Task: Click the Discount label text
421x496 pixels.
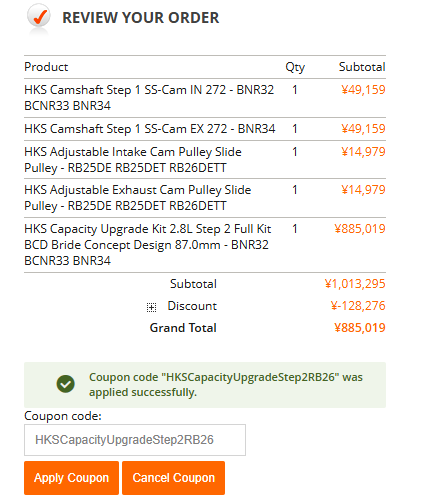Action: coord(192,306)
